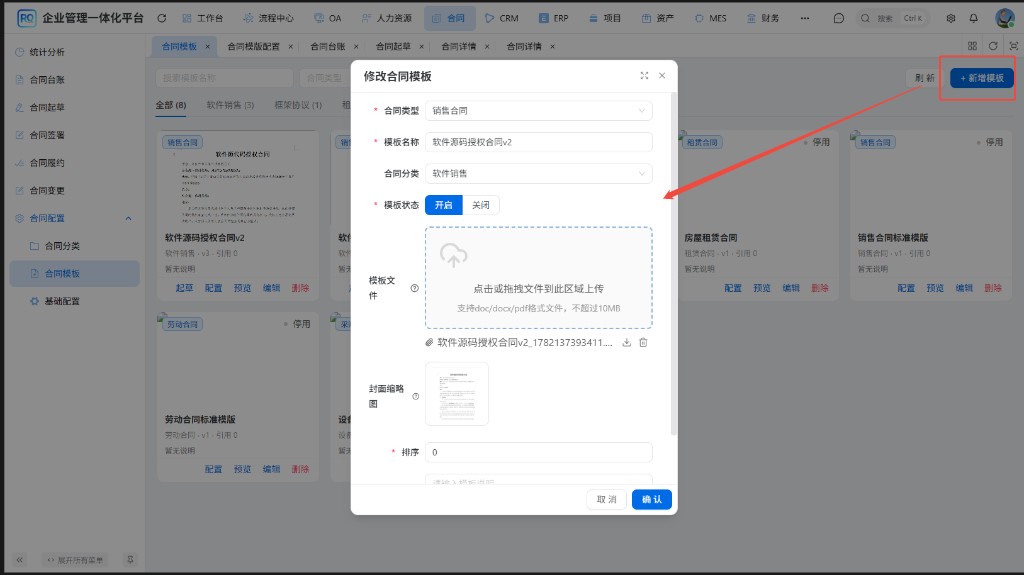Viewport: 1024px width, 575px height.
Task: Open the 流程中心 top menu
Action: coord(268,18)
